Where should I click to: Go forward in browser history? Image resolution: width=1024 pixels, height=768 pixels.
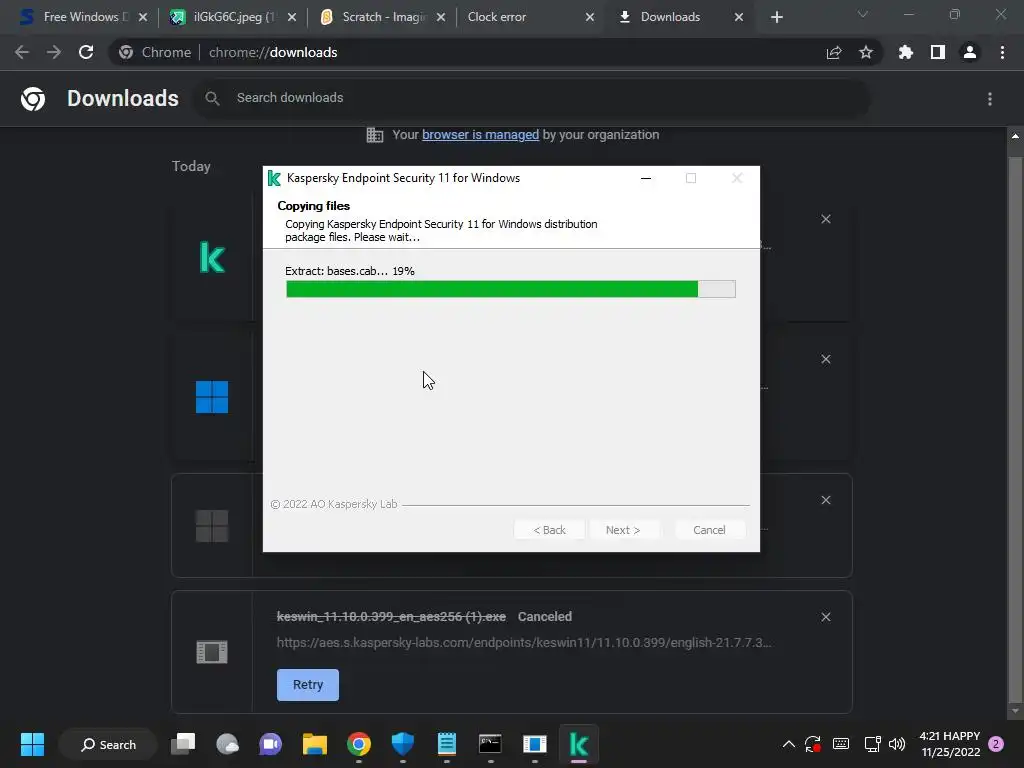(x=54, y=52)
